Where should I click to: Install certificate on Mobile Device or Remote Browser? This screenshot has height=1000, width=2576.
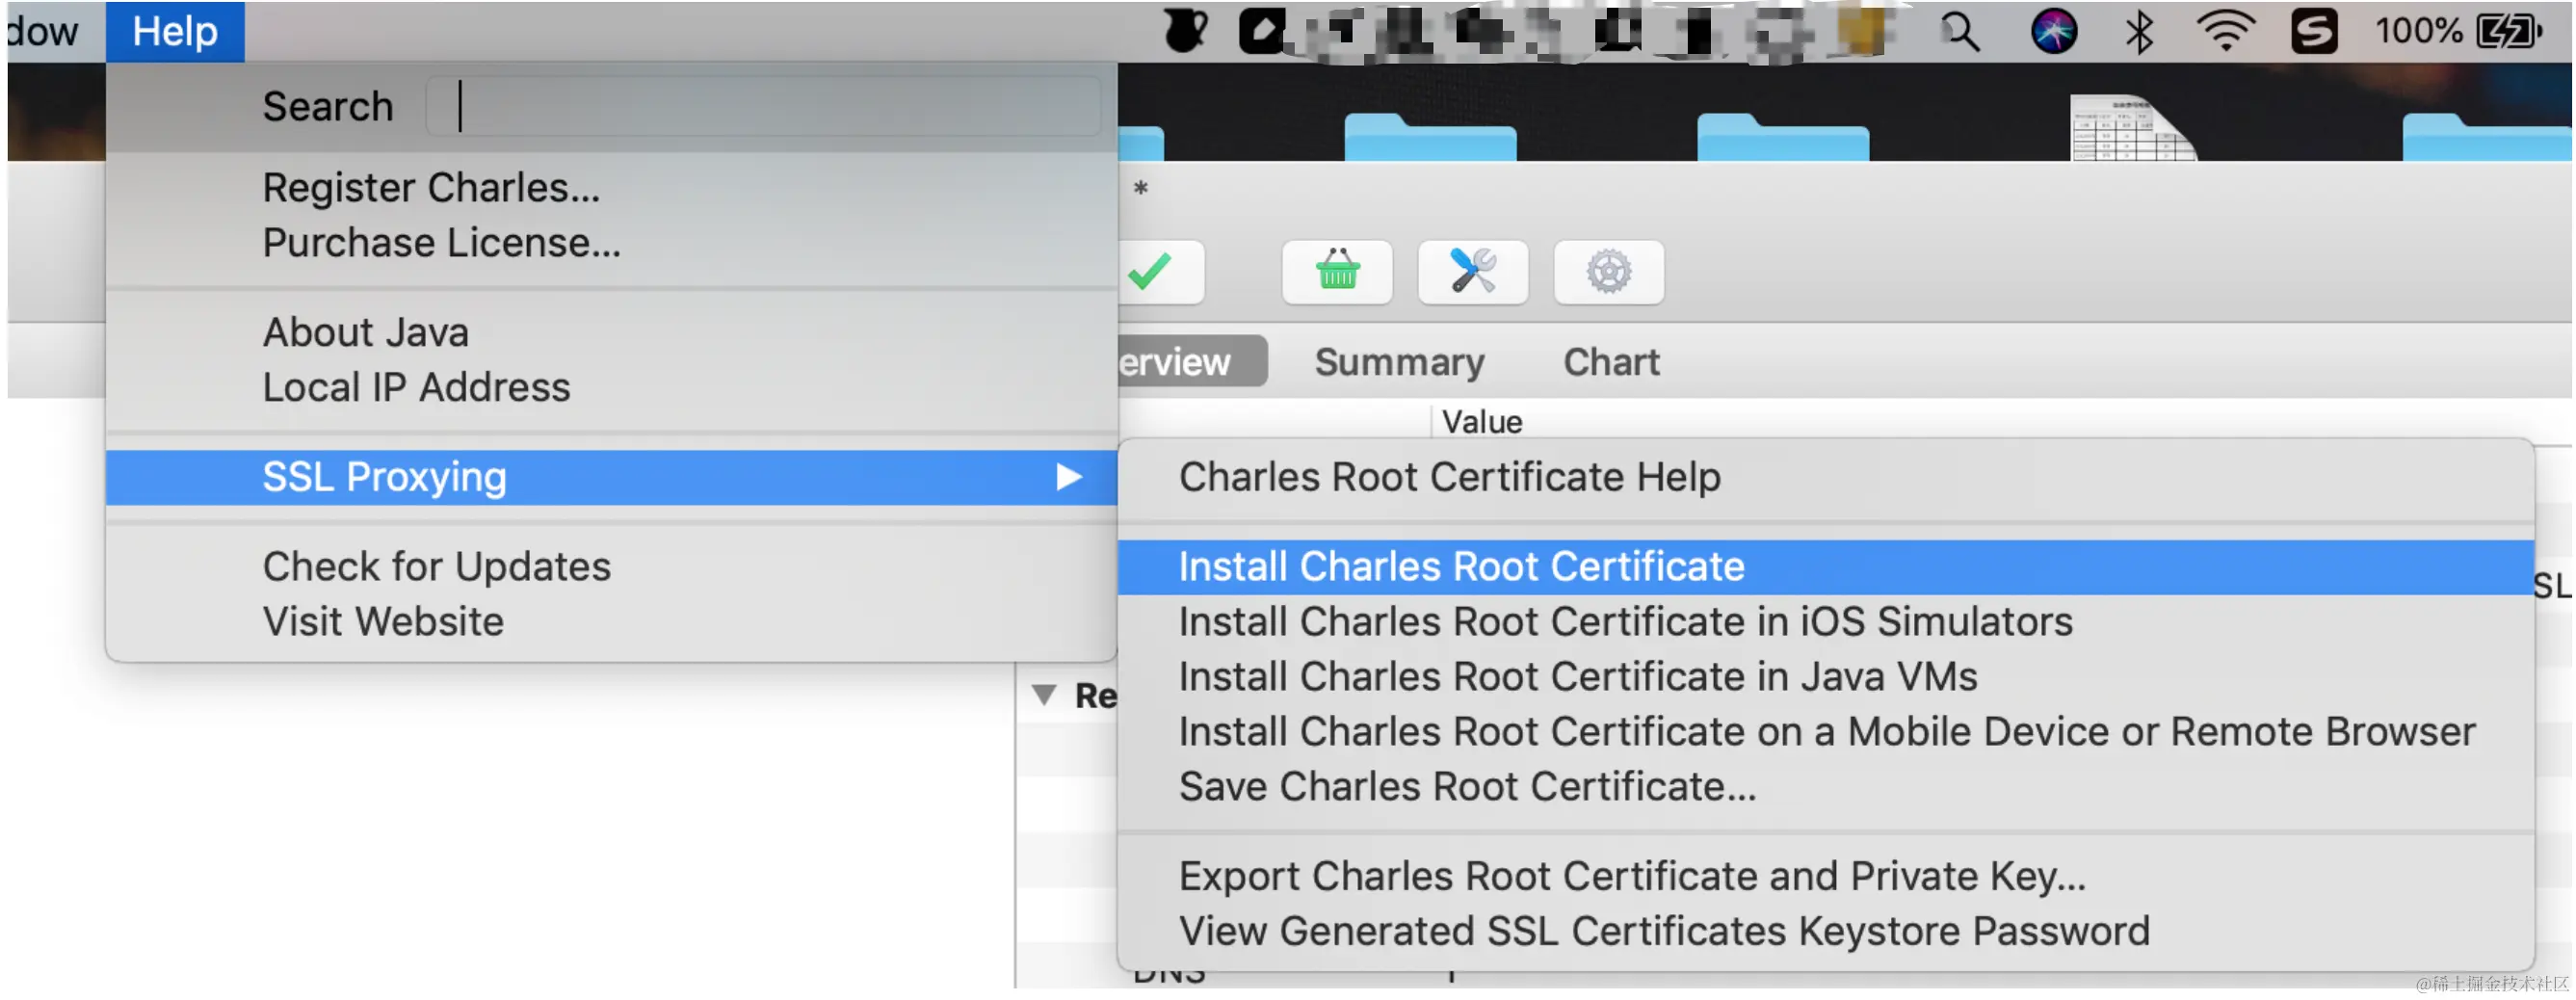click(x=1827, y=732)
